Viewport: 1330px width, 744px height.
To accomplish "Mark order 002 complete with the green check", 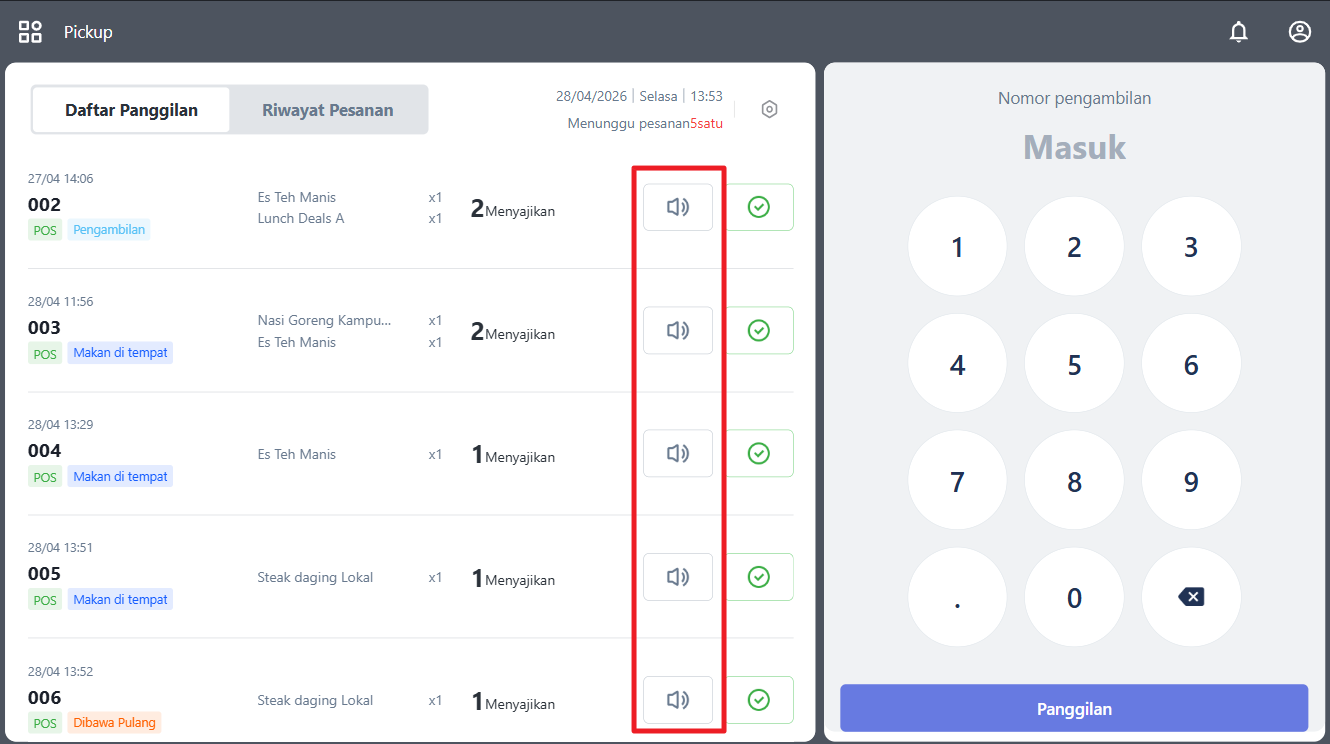I will click(759, 207).
